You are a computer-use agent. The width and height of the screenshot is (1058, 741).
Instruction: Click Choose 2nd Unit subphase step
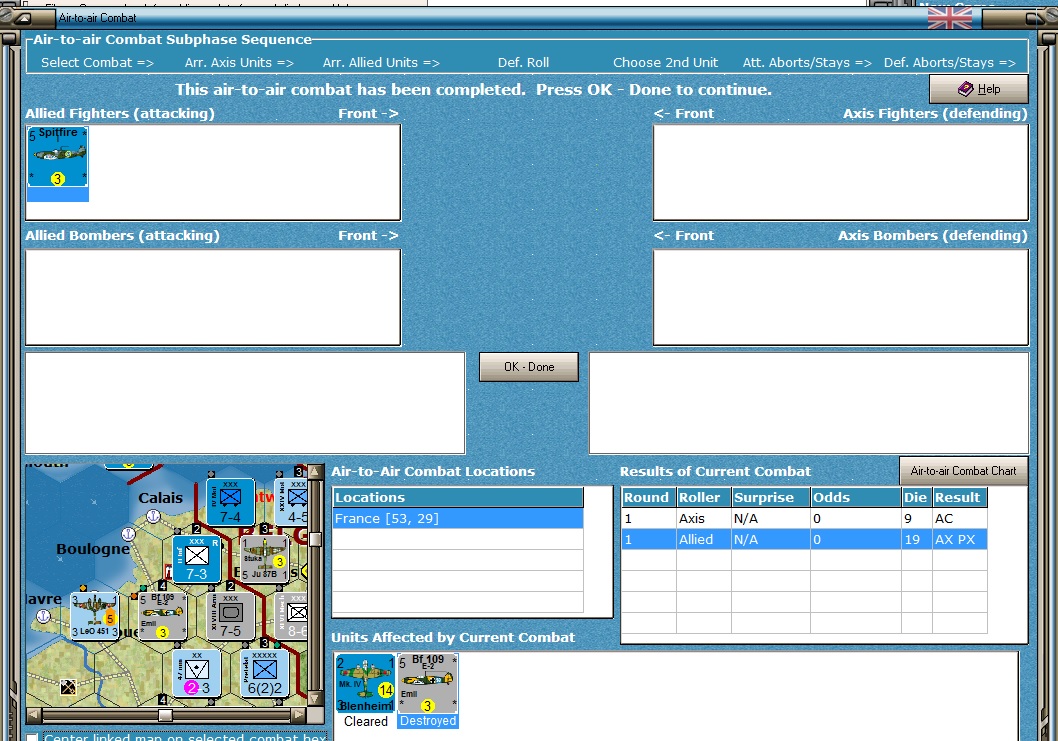pos(665,63)
